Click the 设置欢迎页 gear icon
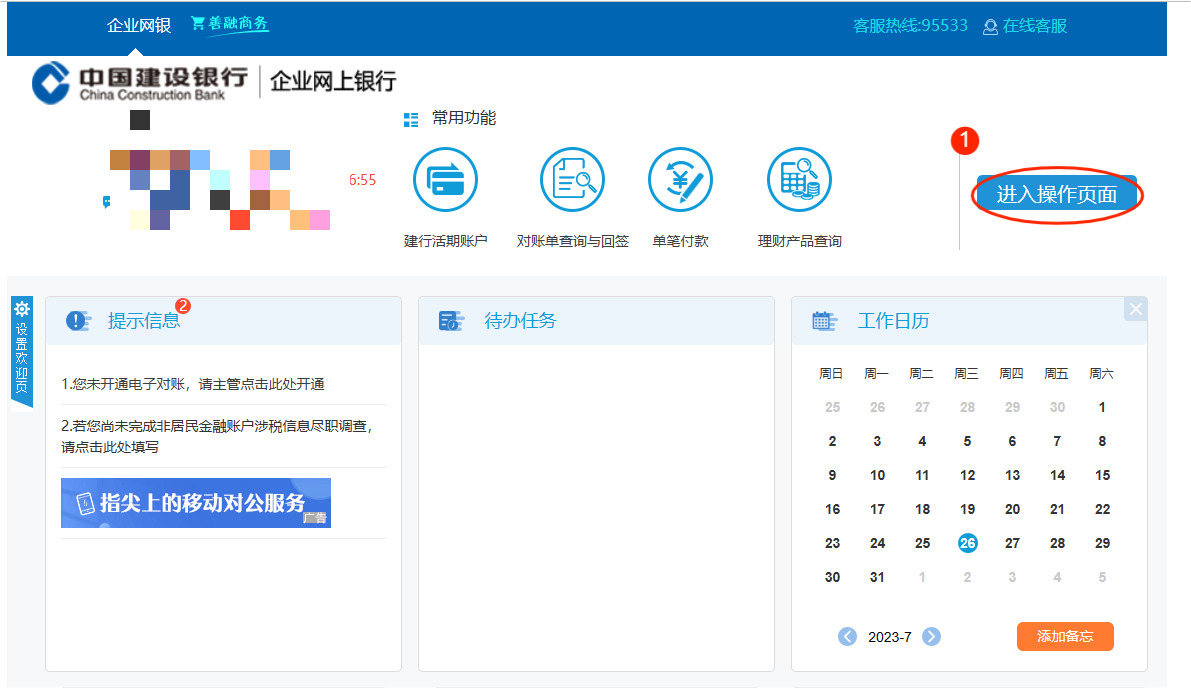The image size is (1191, 688). pyautogui.click(x=22, y=310)
